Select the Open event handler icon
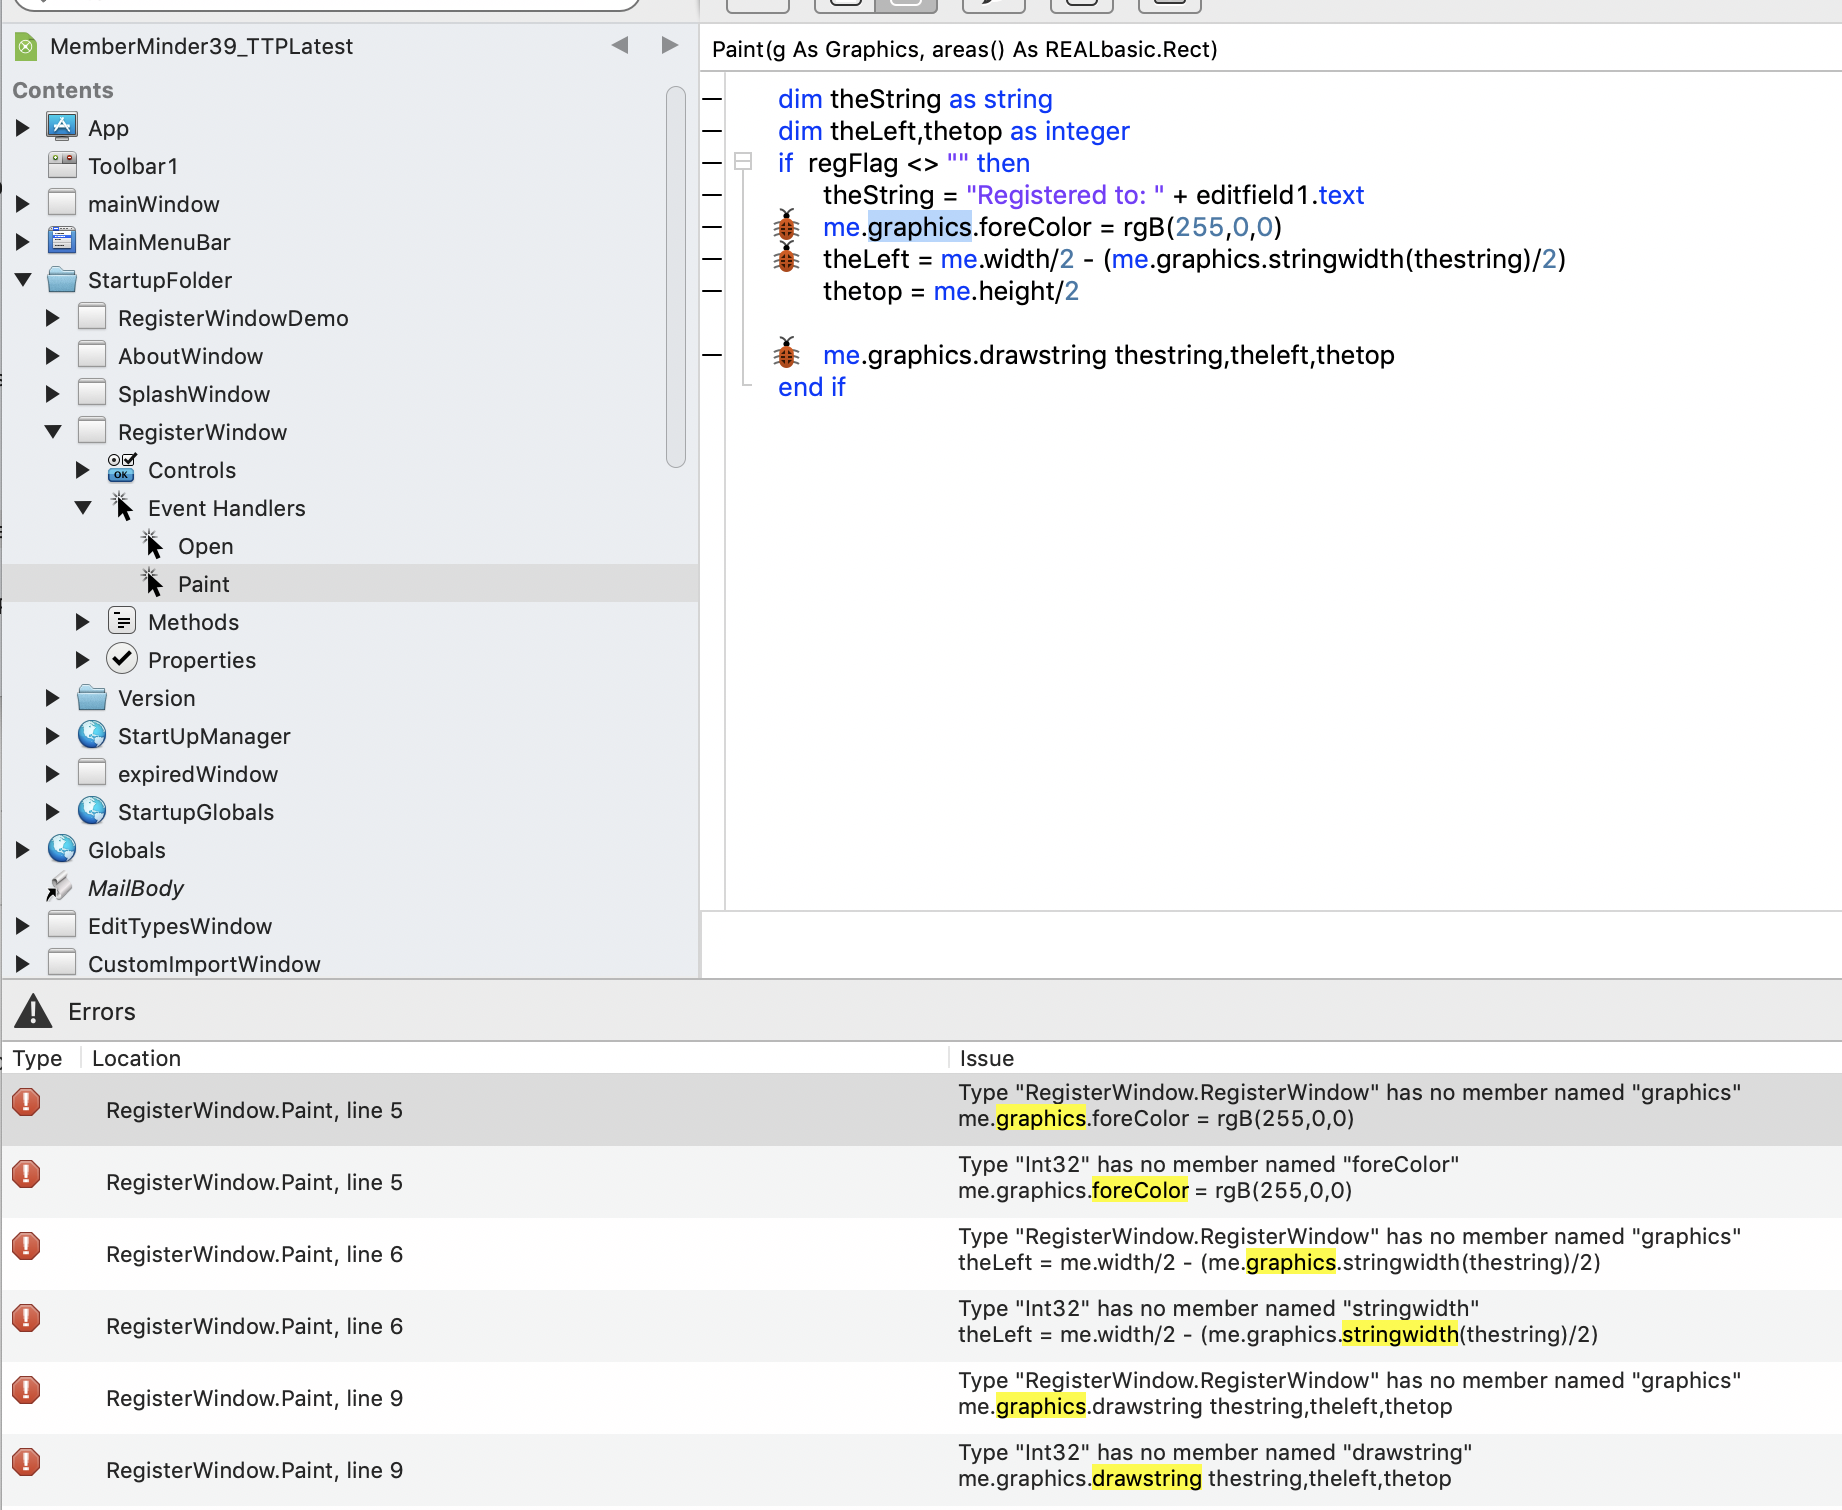 click(x=152, y=545)
